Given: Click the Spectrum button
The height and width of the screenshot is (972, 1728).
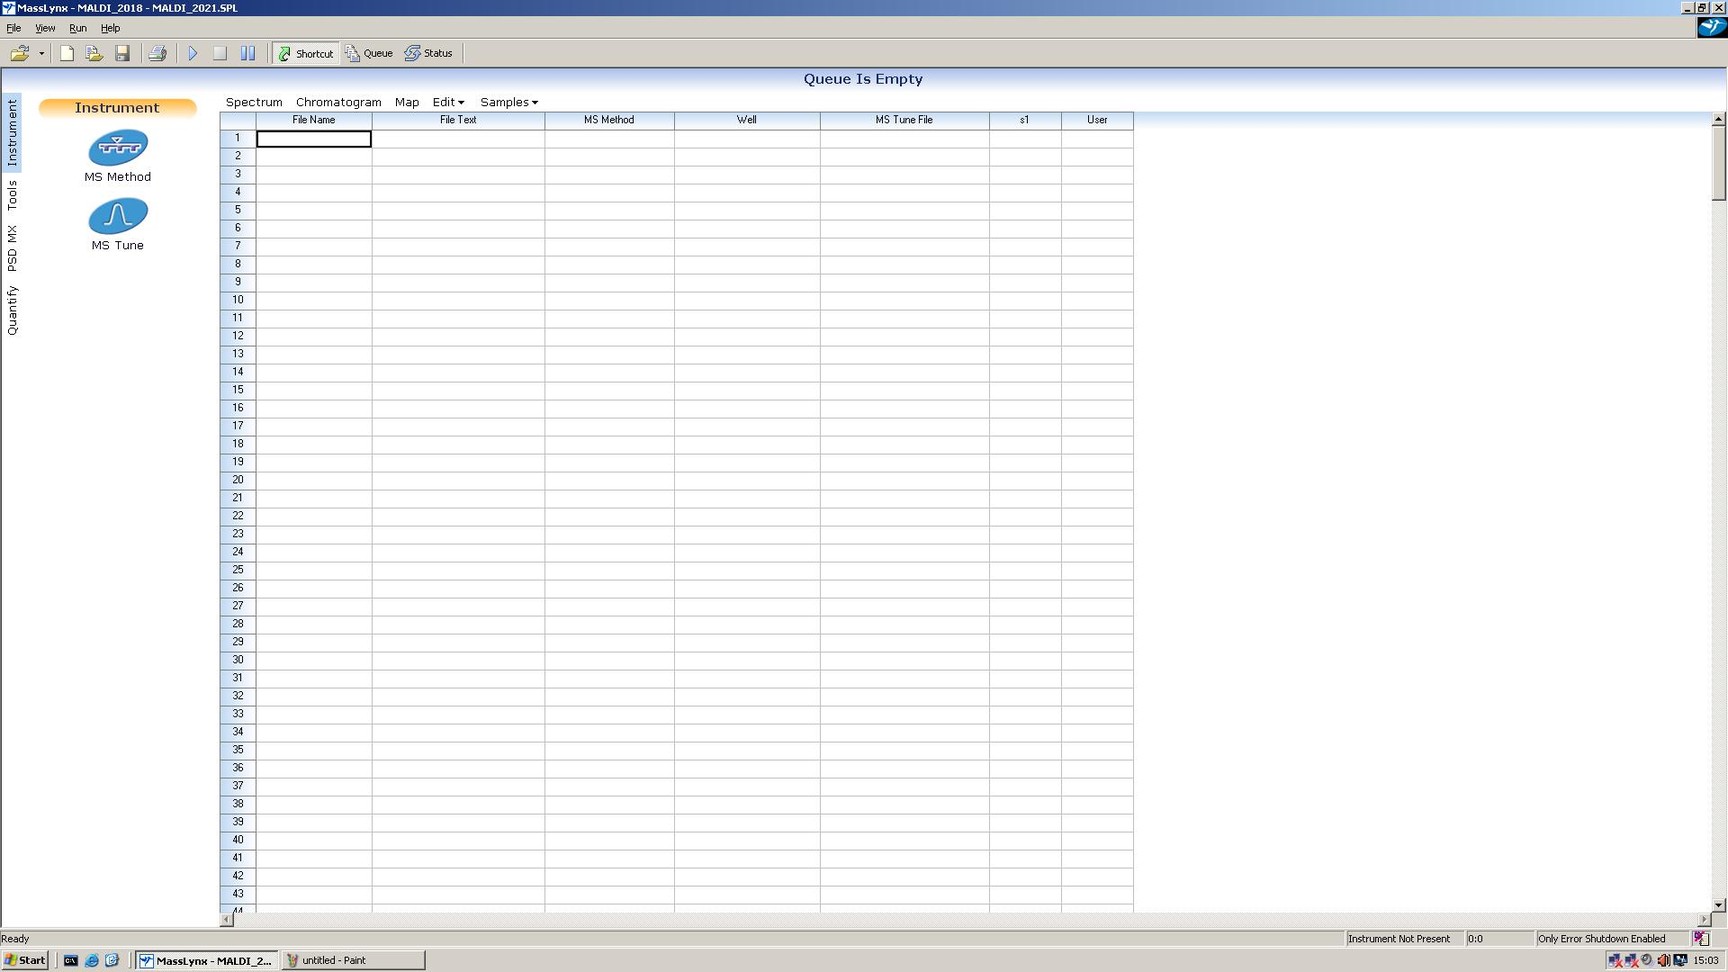Looking at the screenshot, I should coord(254,102).
